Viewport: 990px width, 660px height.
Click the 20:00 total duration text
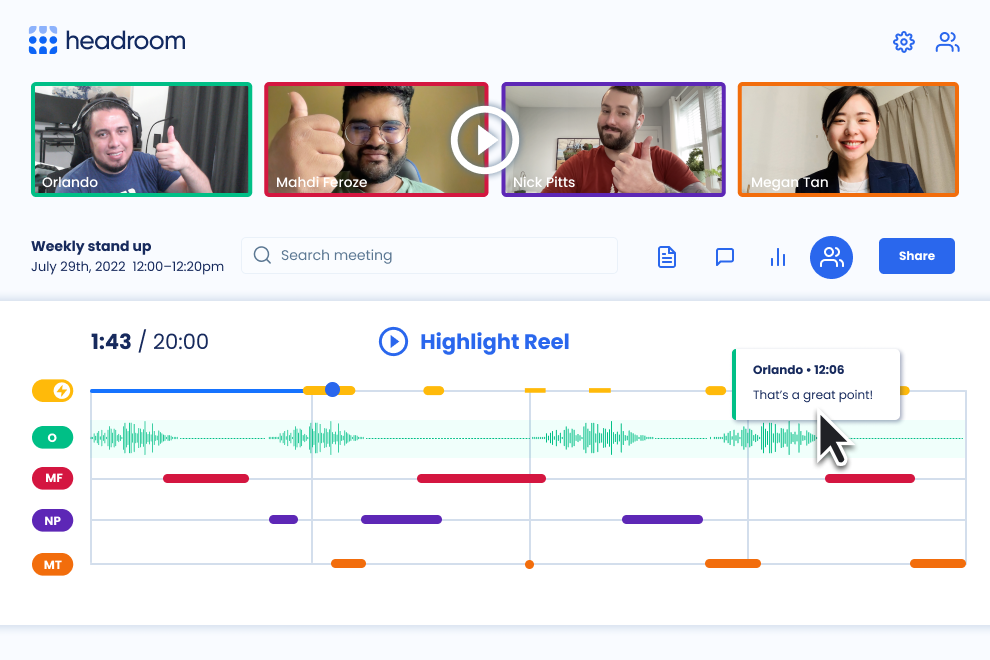click(181, 342)
